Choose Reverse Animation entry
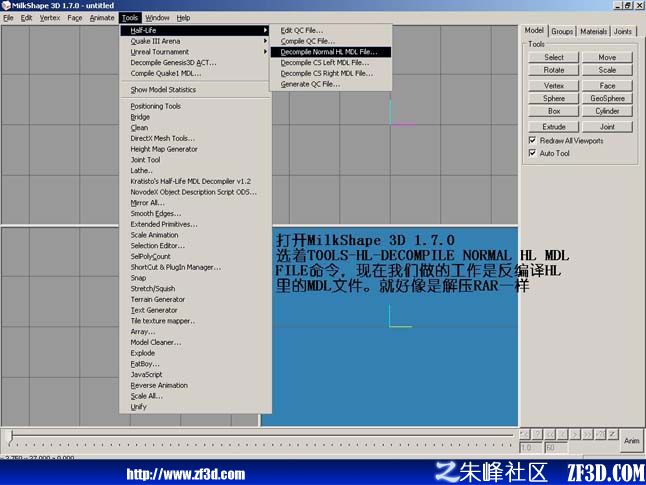This screenshot has width=646, height=485. point(194,385)
